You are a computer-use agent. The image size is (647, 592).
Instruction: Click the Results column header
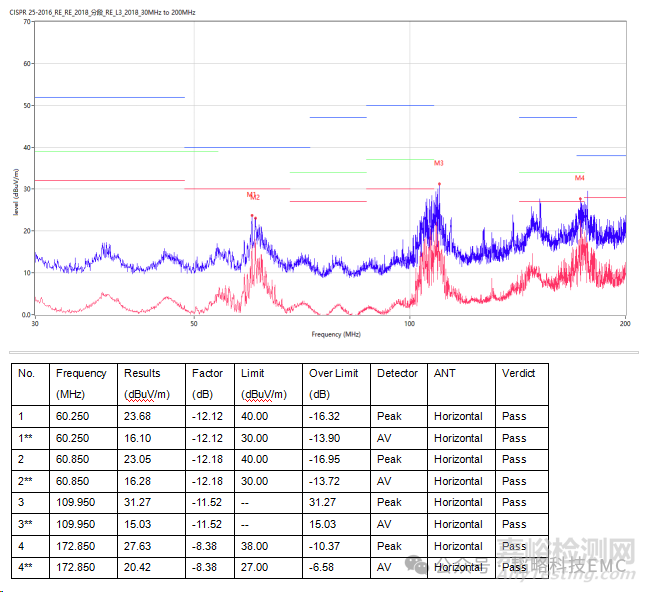(143, 373)
